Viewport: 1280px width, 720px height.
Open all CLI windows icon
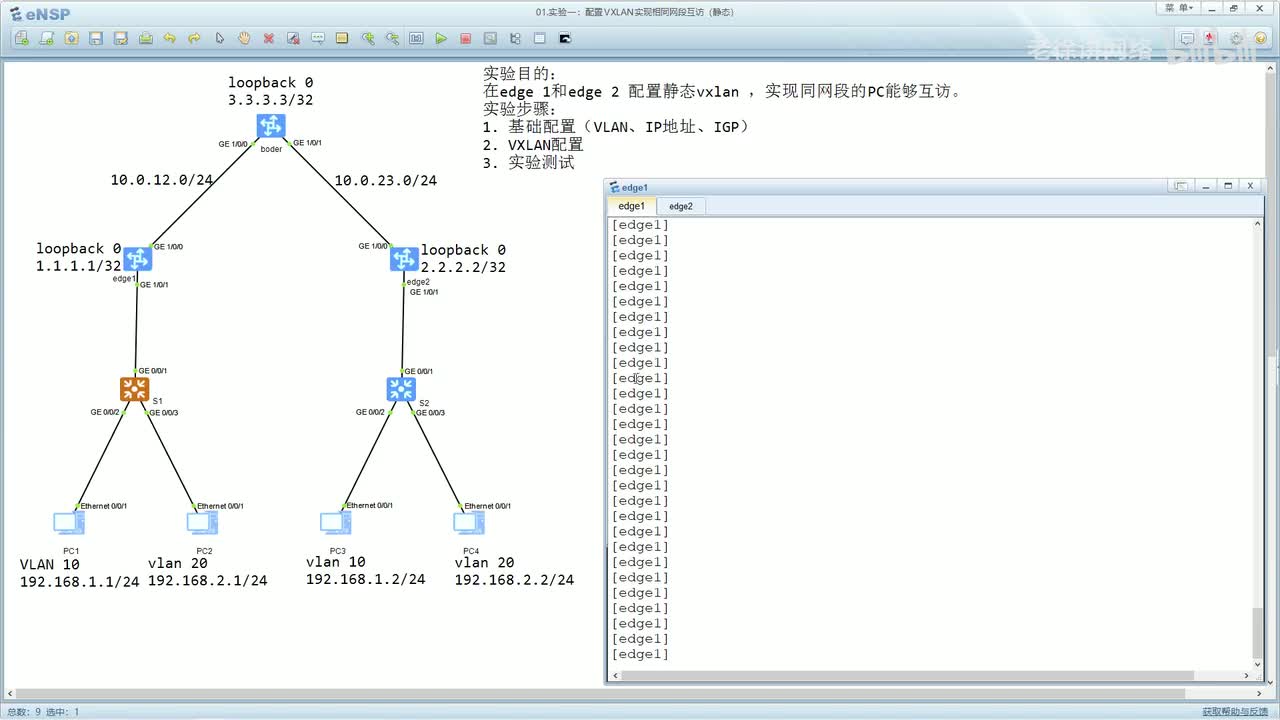565,39
